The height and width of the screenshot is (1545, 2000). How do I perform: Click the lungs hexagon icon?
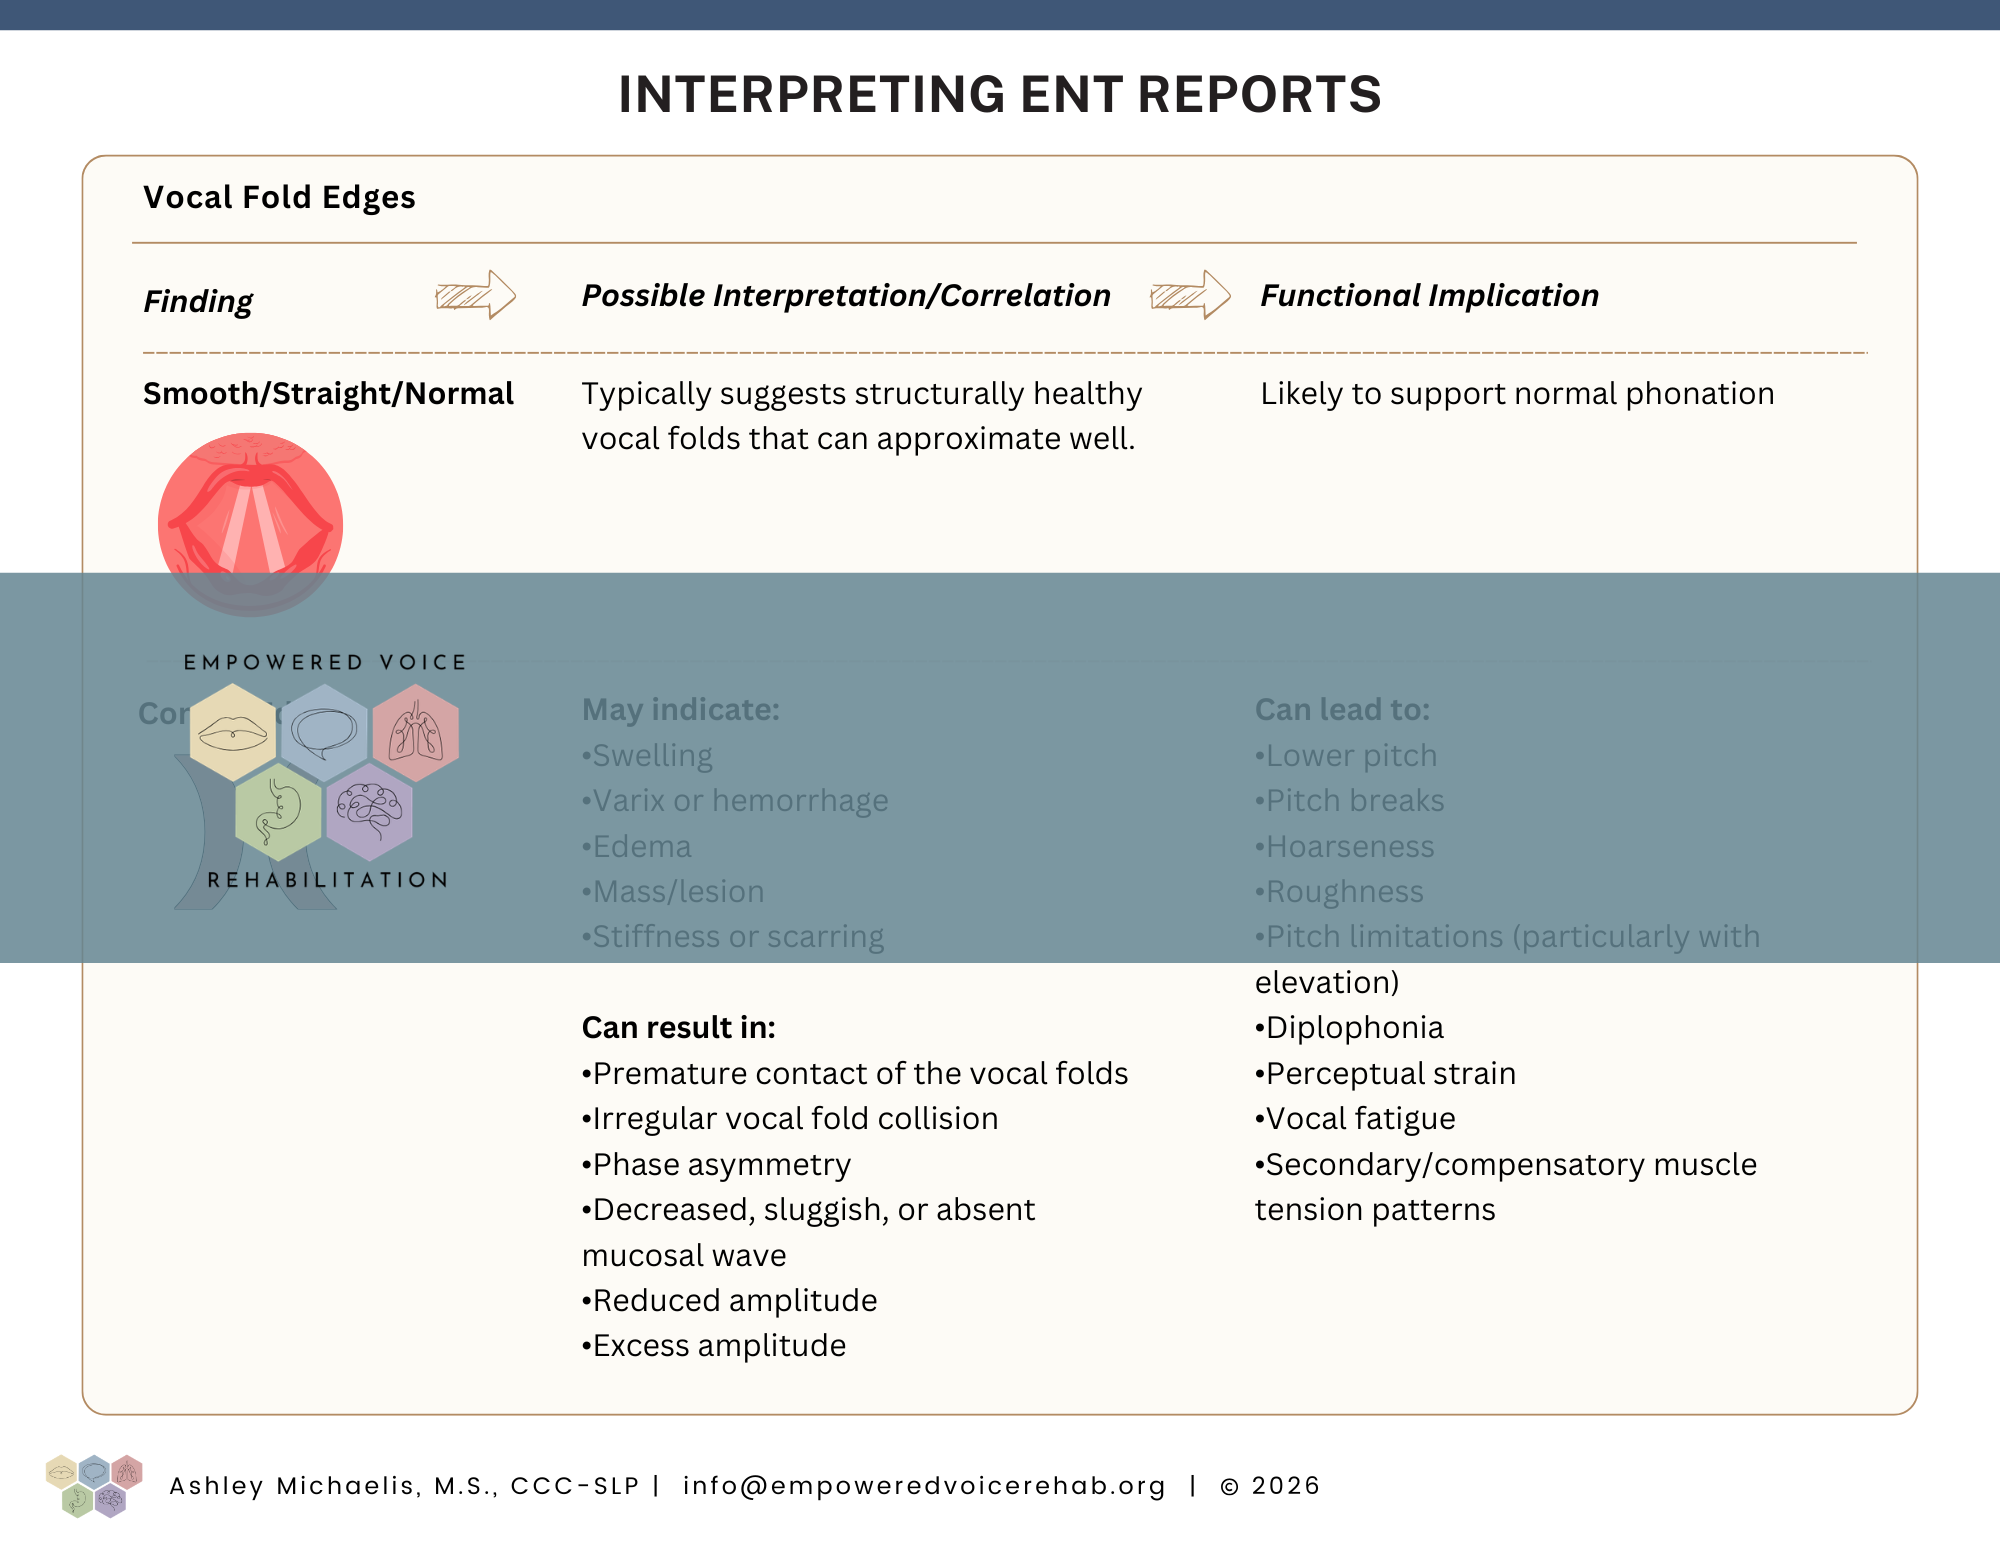[x=416, y=732]
